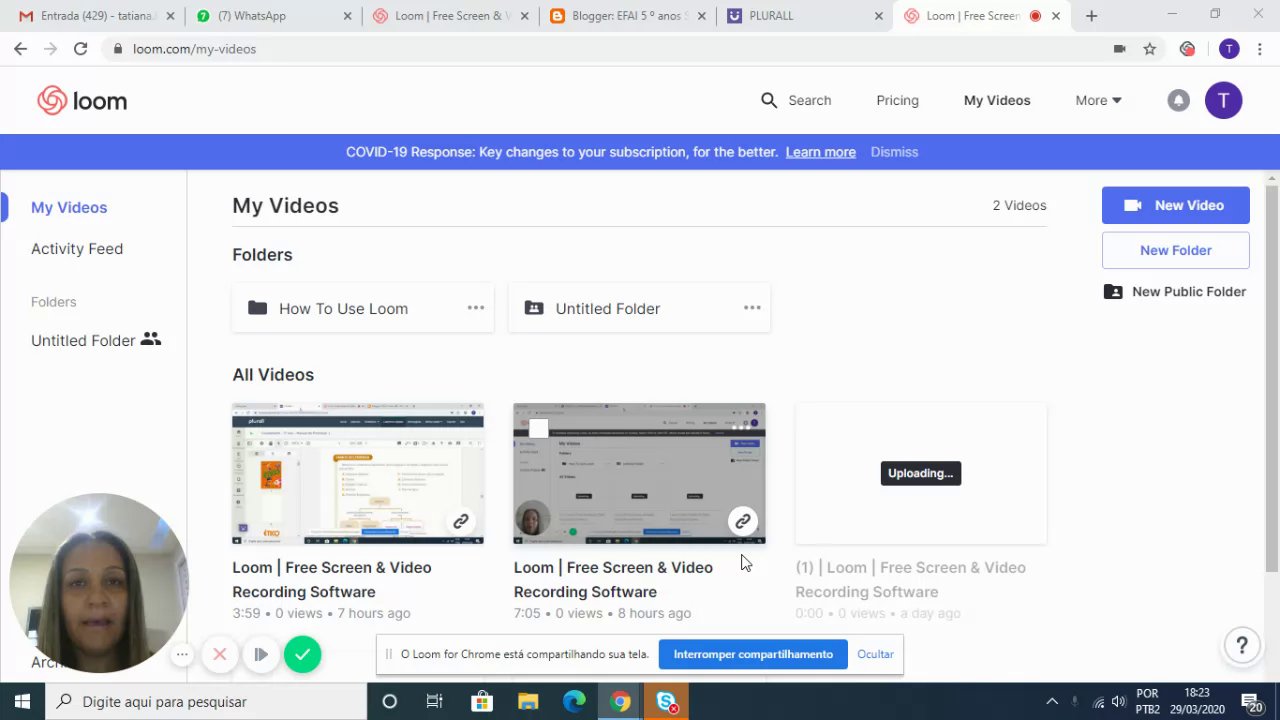Click the Loom logo in the header

click(82, 100)
